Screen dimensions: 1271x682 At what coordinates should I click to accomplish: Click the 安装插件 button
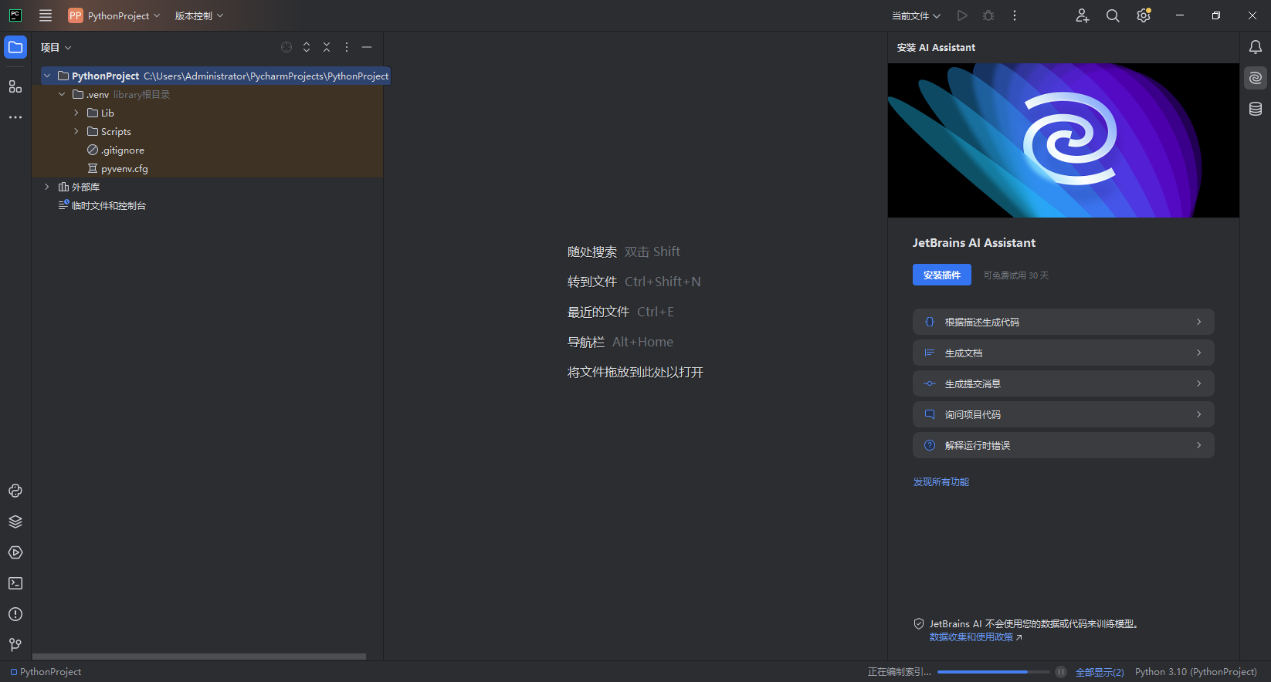point(941,275)
